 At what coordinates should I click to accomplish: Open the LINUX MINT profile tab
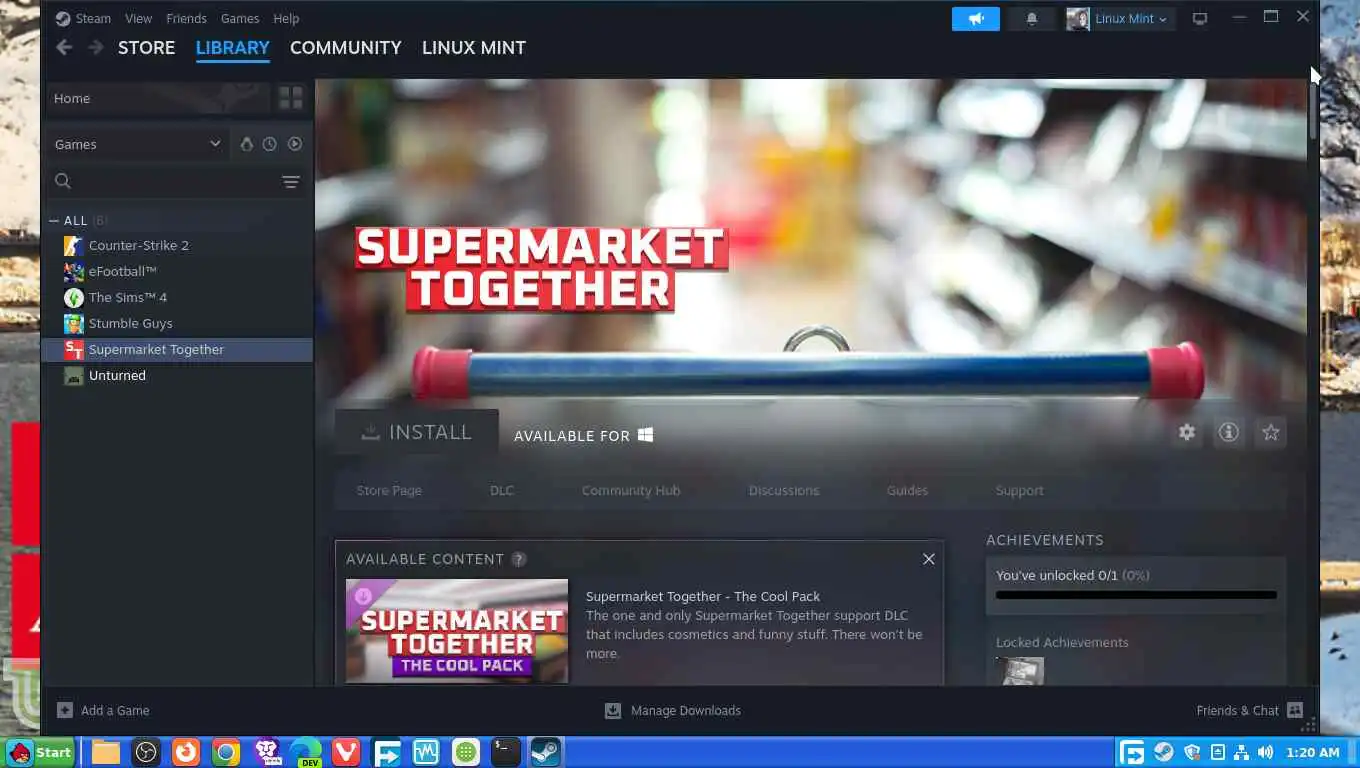point(474,47)
